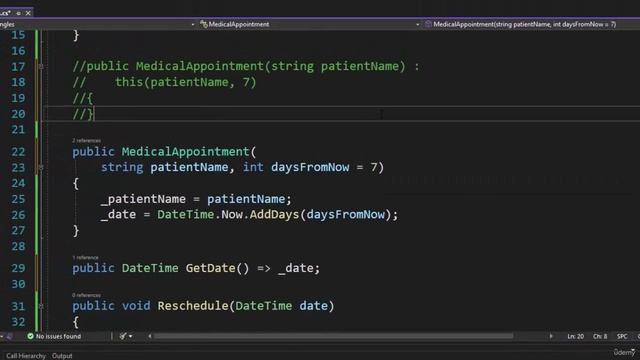The width and height of the screenshot is (640, 360).
Task: Open '0 references' CodeLens above Reschedule
Action: (x=86, y=295)
